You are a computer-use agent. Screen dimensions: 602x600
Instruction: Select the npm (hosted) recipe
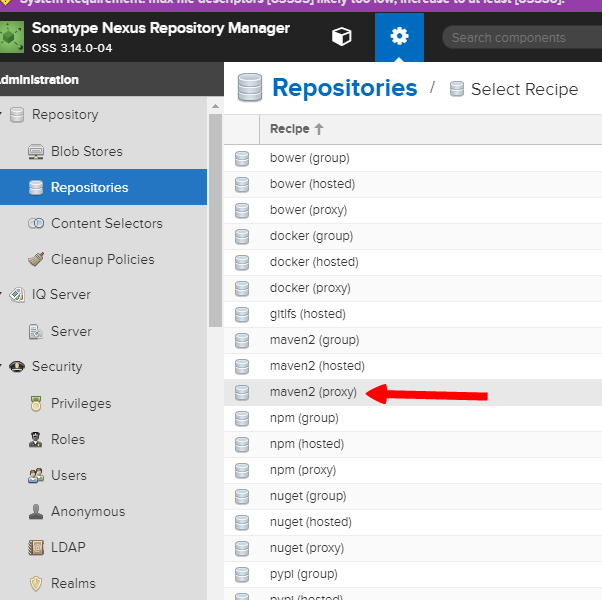(413, 445)
